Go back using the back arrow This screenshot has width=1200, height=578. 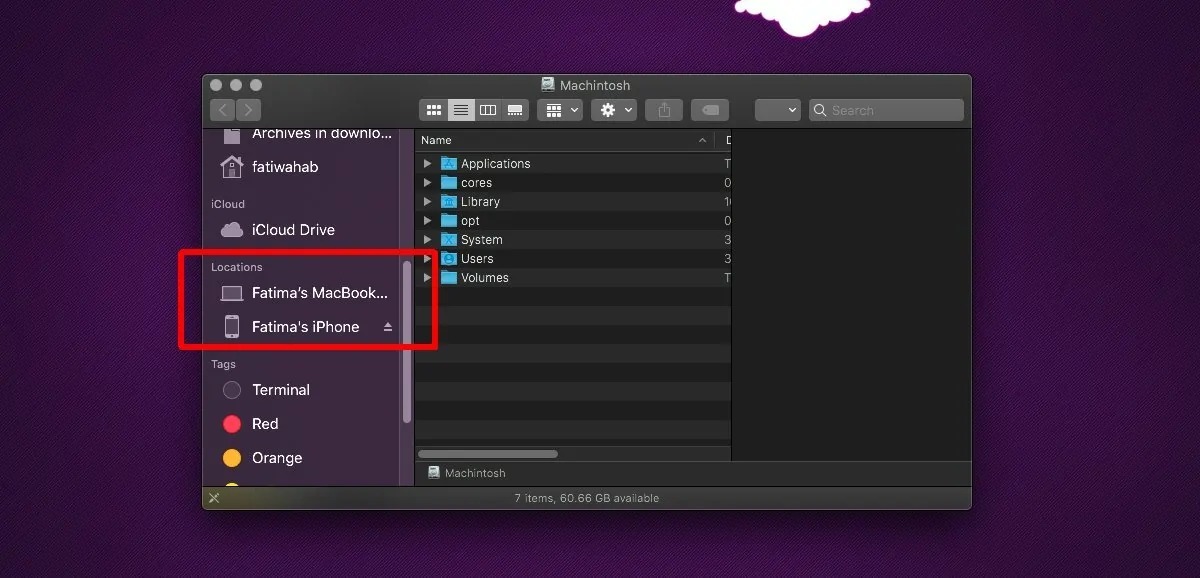click(223, 110)
